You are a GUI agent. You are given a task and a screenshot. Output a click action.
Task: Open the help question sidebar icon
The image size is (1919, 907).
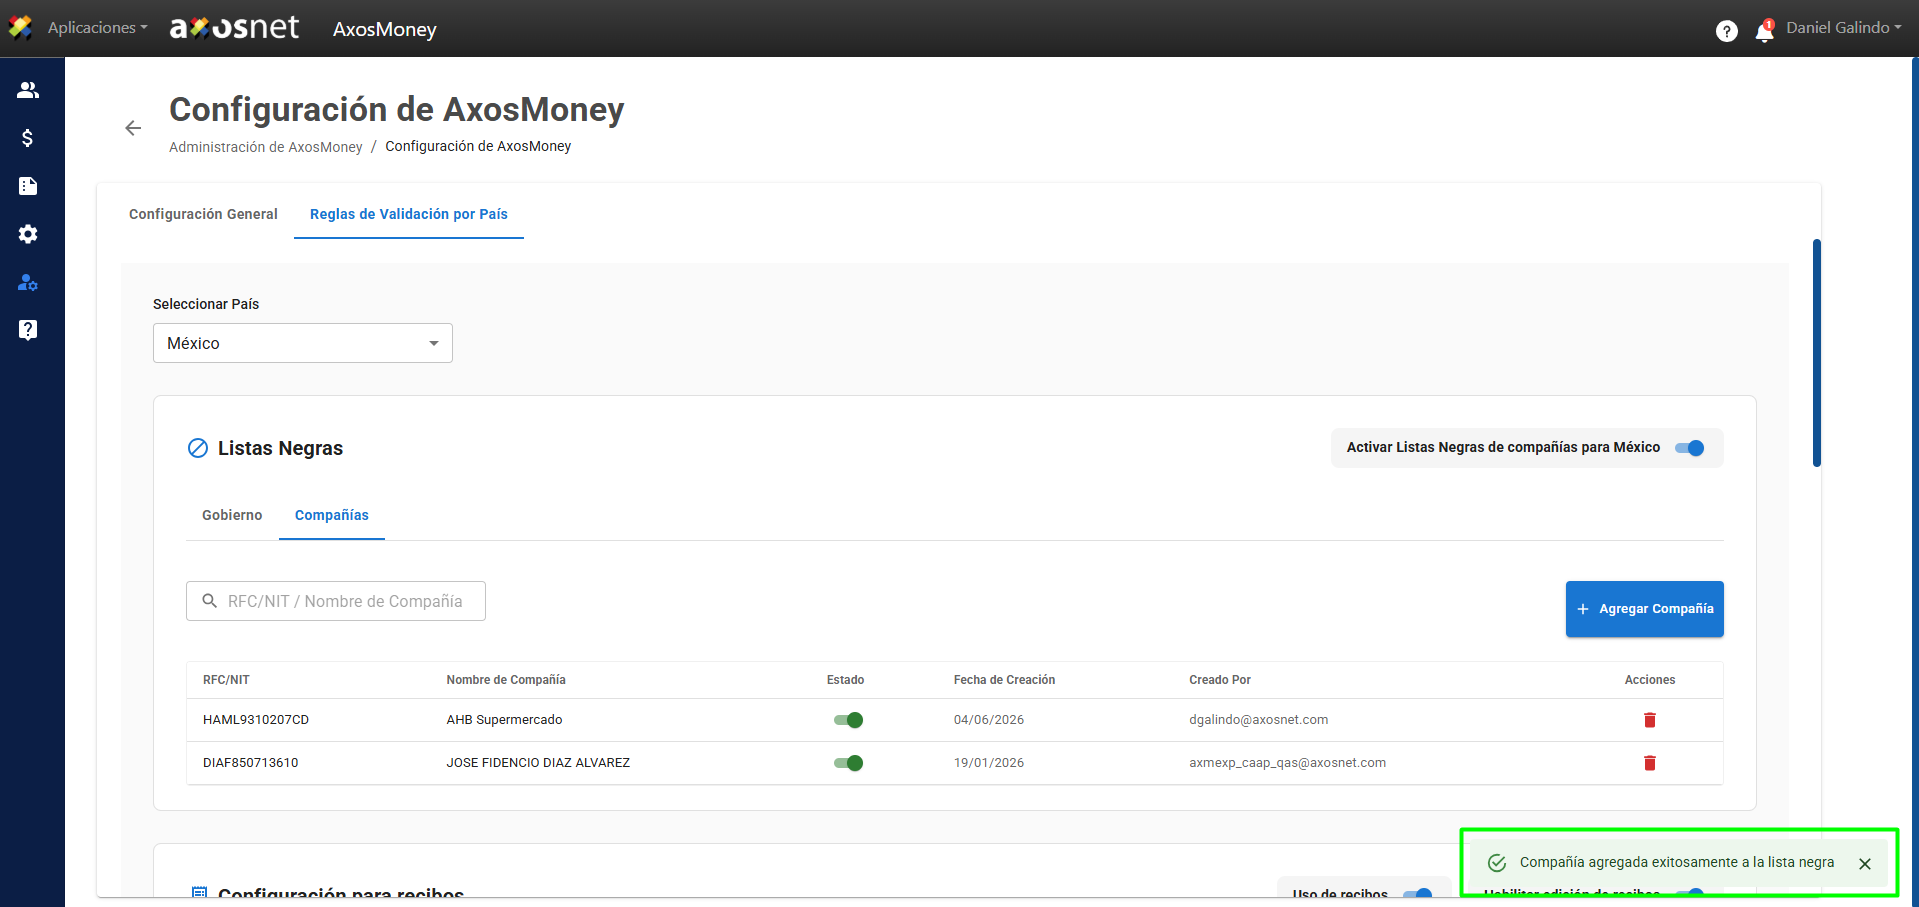coord(28,330)
